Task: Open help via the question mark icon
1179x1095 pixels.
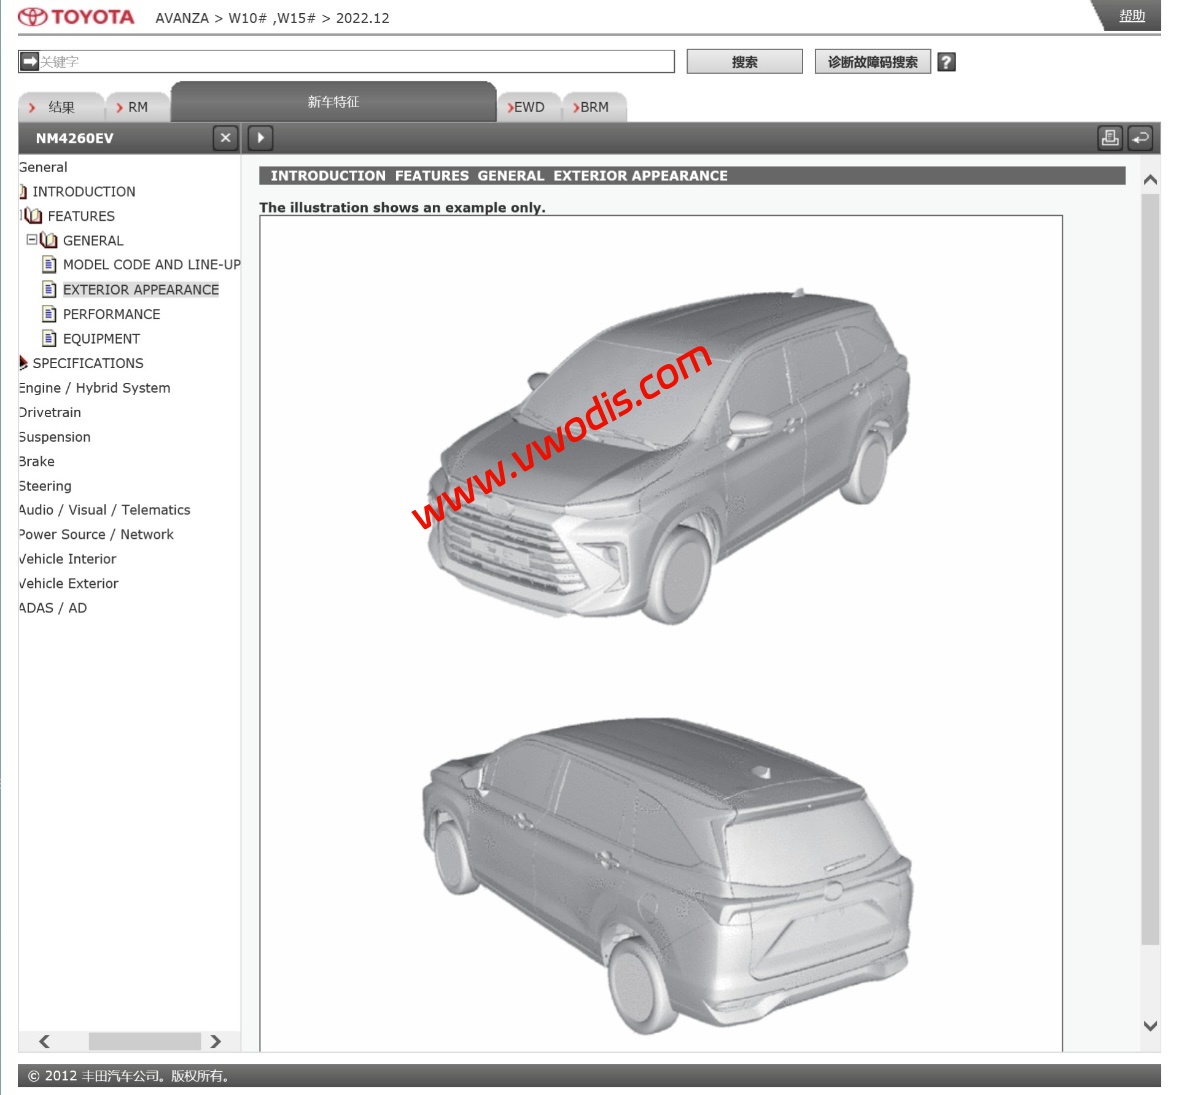Action: 944,61
